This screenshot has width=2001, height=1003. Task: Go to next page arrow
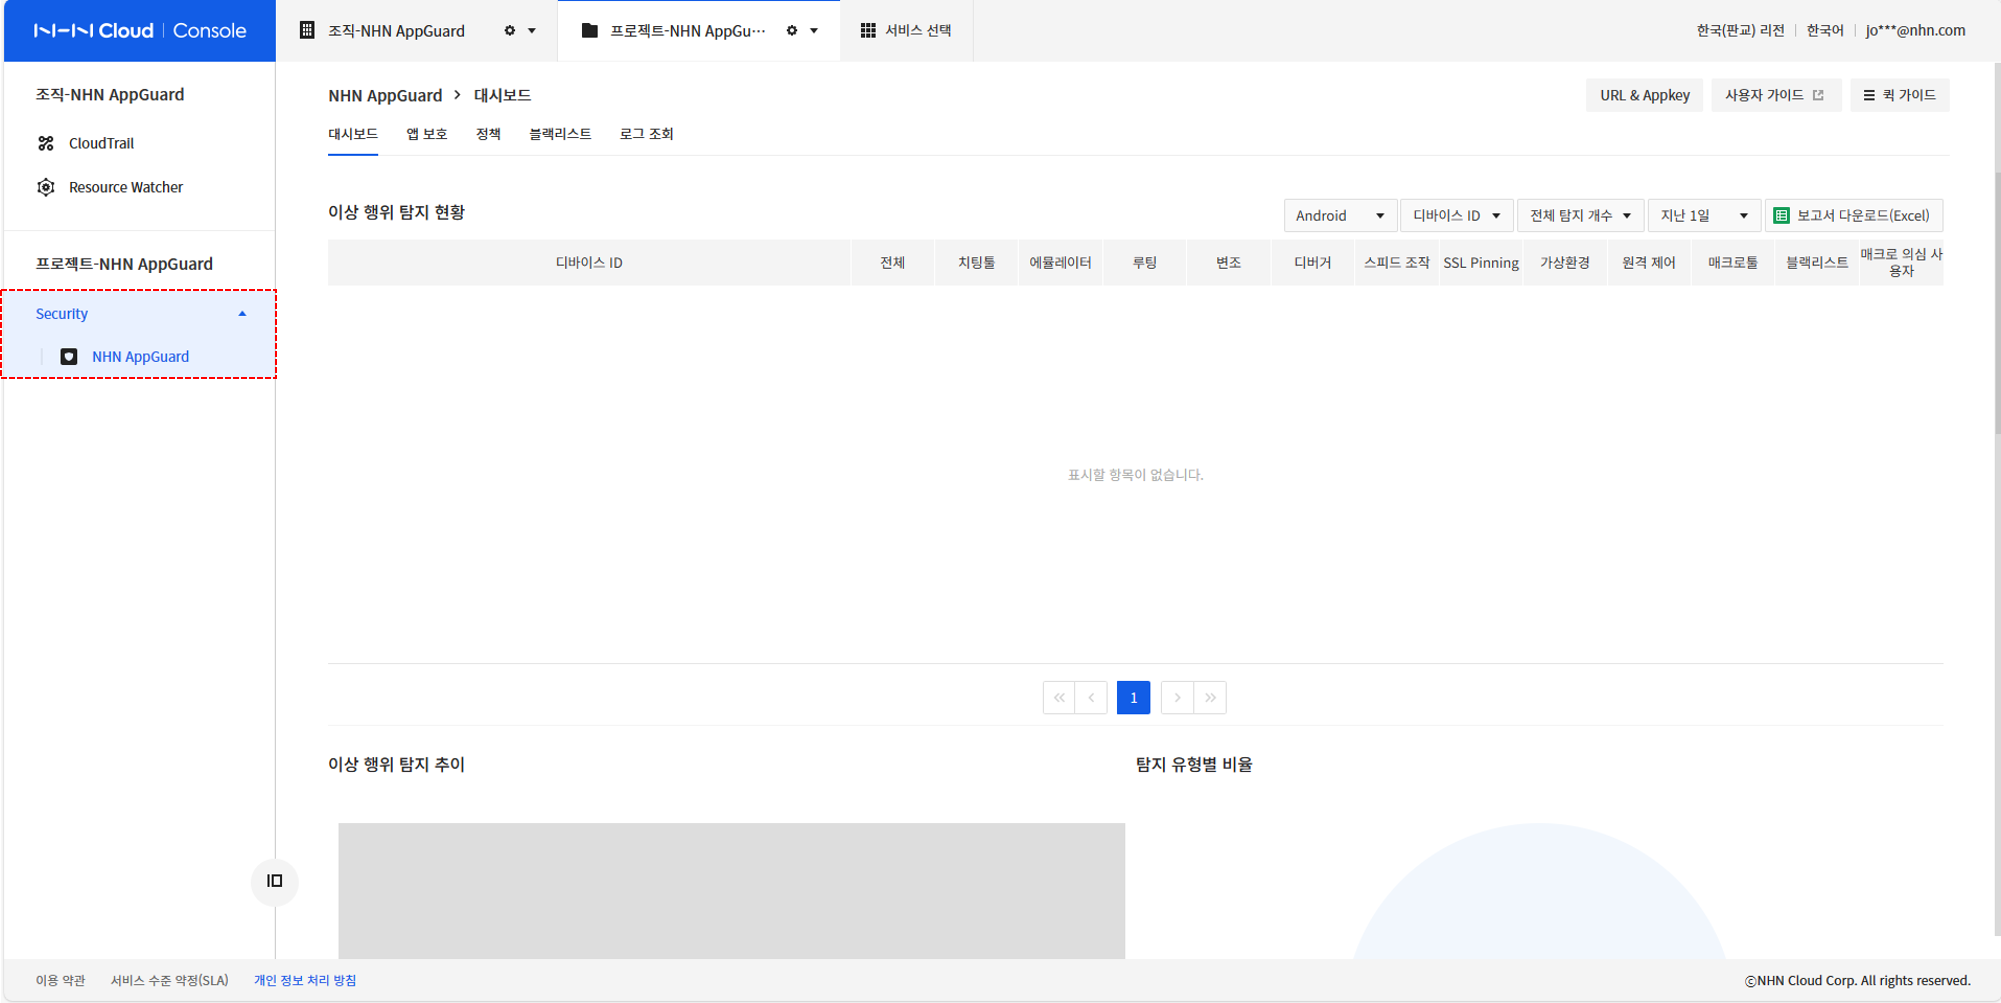[x=1177, y=698]
